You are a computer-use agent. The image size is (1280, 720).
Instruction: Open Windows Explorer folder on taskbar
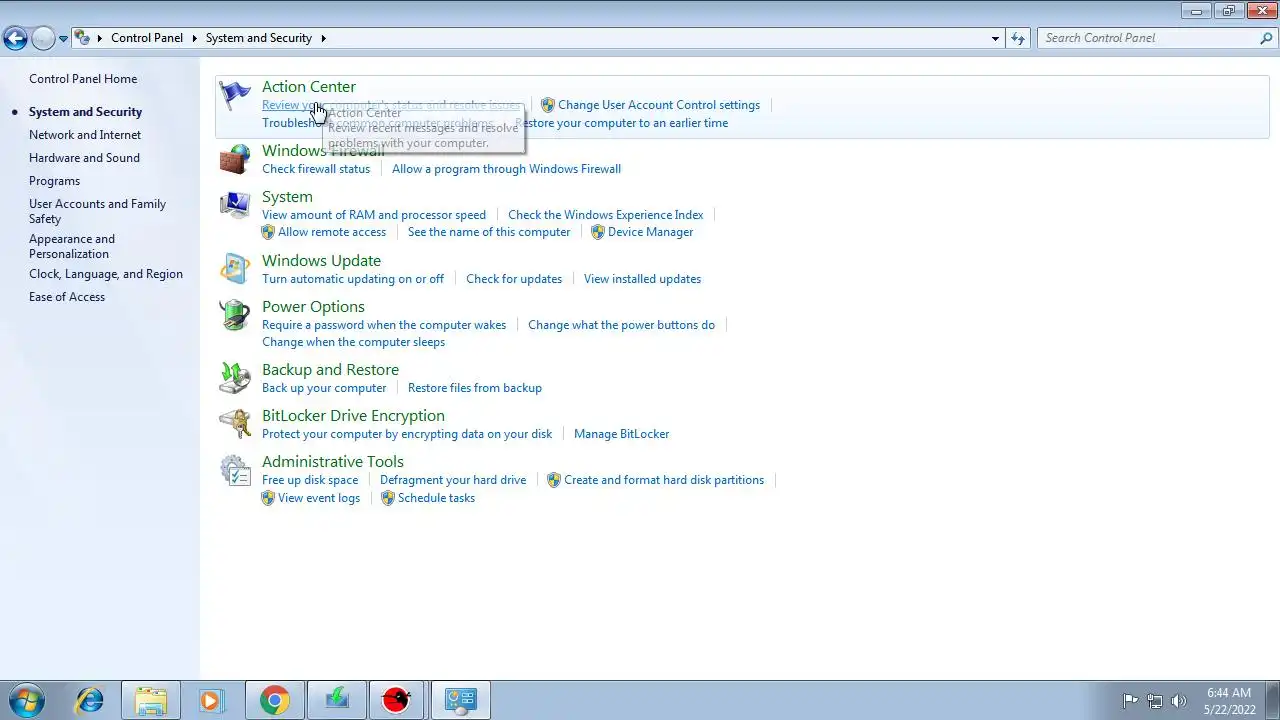tap(151, 700)
